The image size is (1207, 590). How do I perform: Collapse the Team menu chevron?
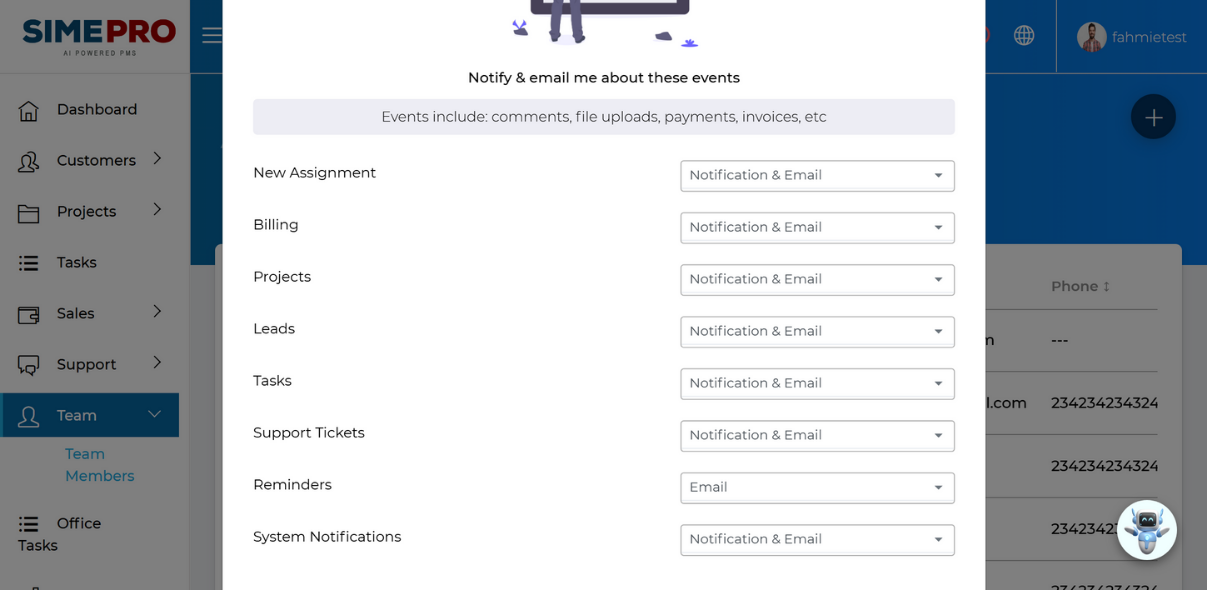154,414
